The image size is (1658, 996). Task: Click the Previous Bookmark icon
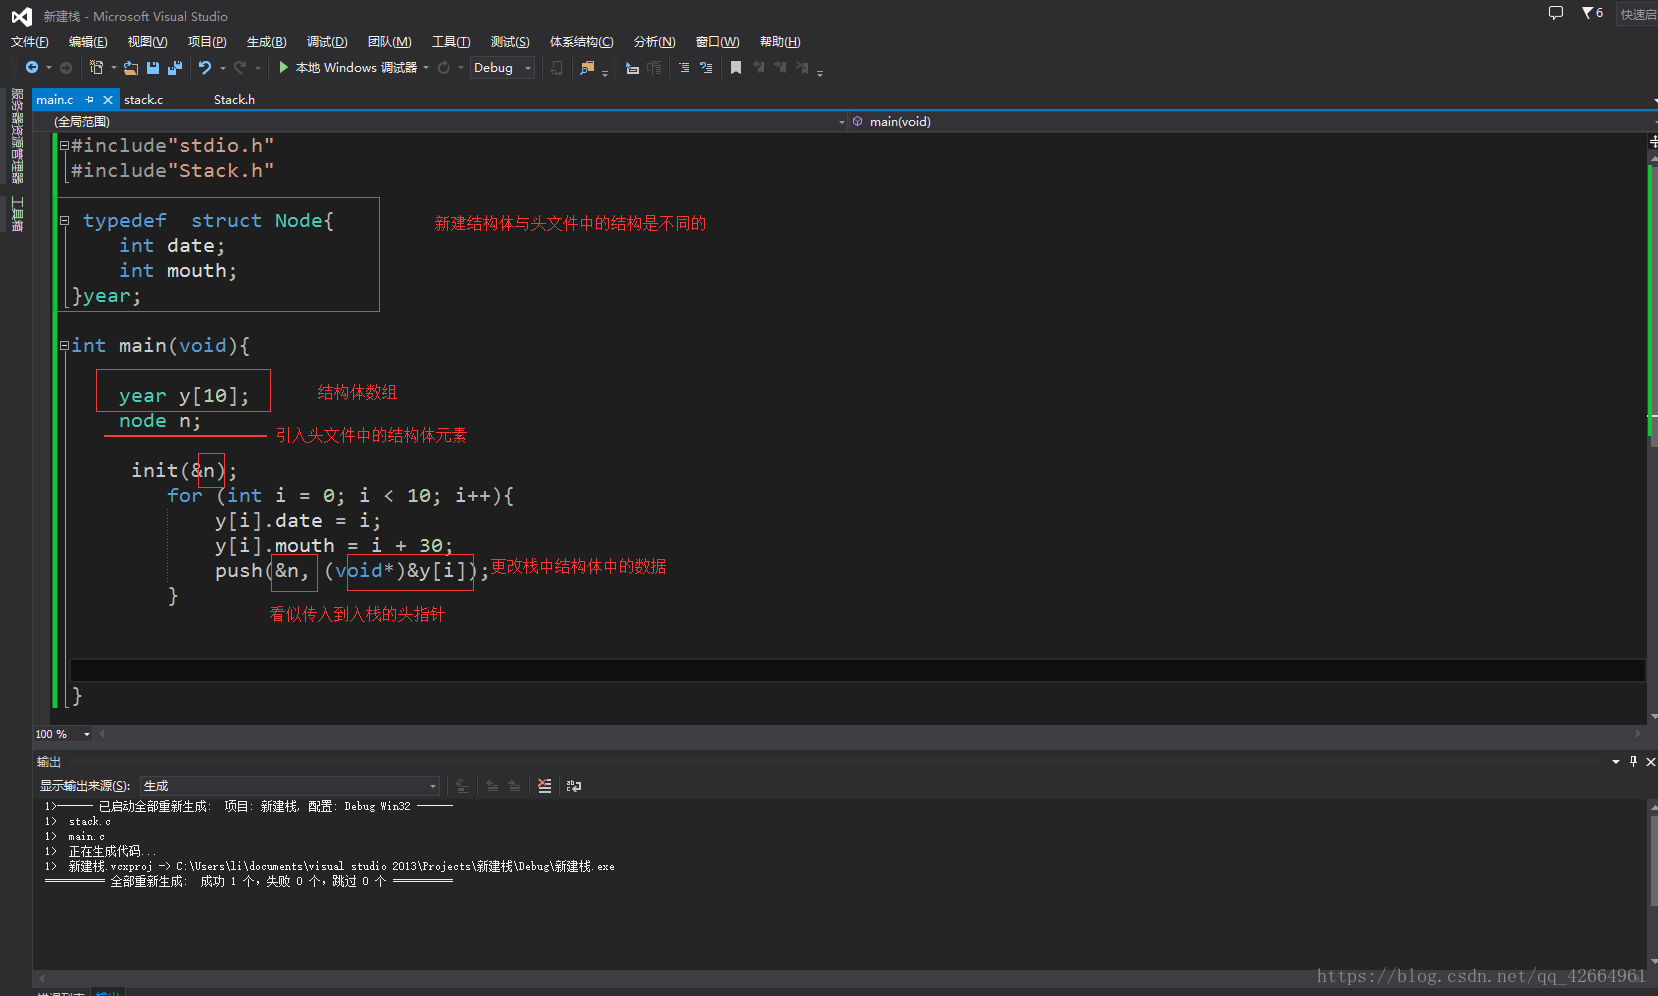tap(759, 68)
